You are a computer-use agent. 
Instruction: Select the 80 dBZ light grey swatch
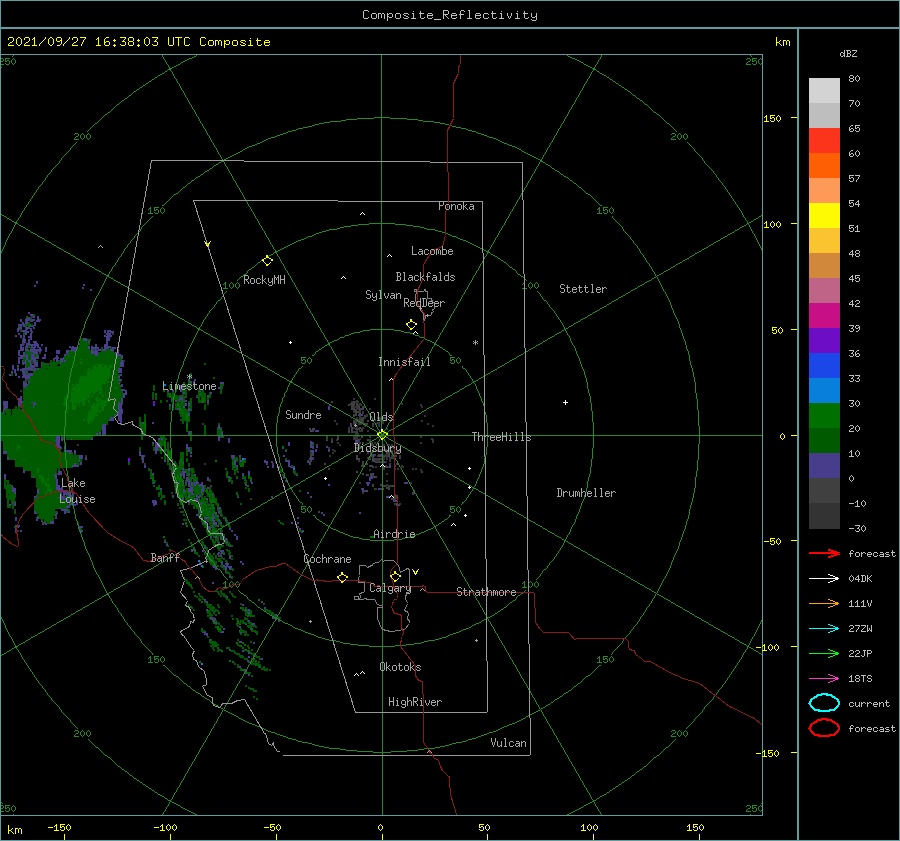pos(824,90)
